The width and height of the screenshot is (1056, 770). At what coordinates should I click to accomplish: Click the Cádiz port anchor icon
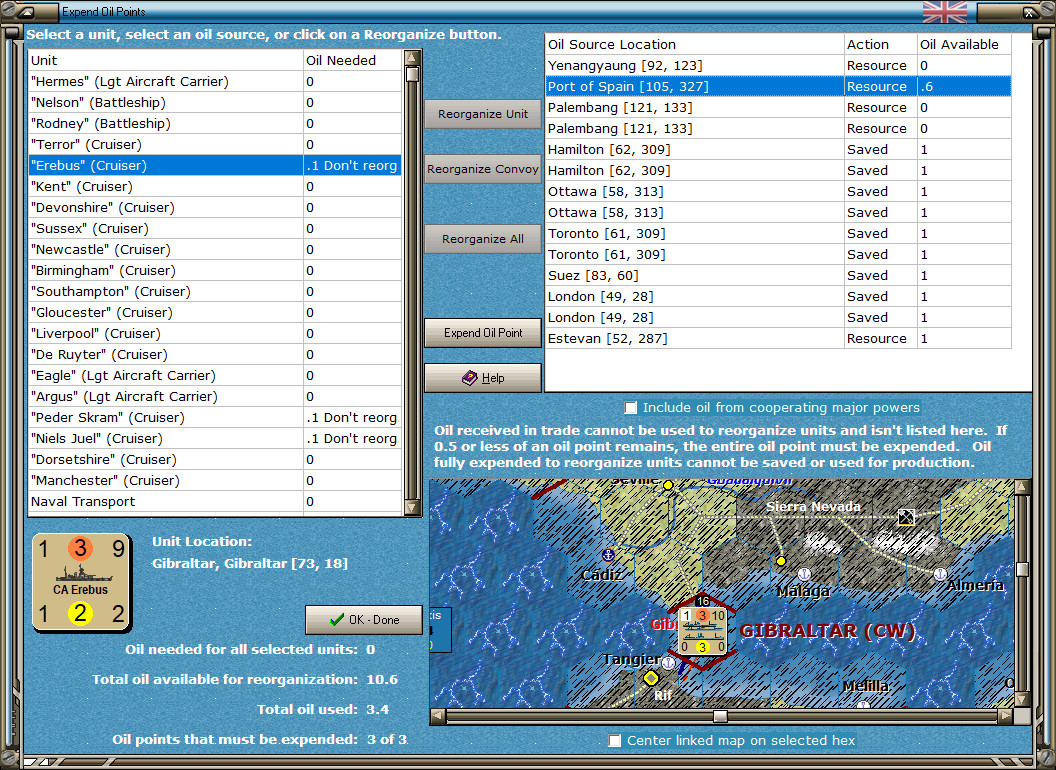click(x=607, y=554)
